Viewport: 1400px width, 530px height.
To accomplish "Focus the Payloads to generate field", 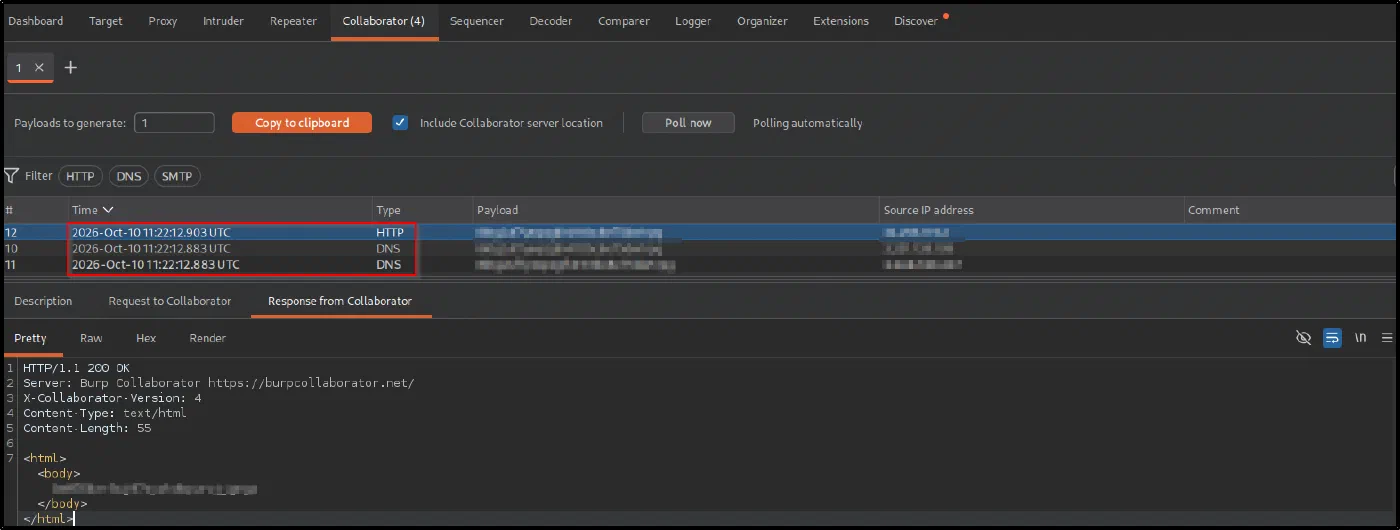I will pyautogui.click(x=174, y=123).
